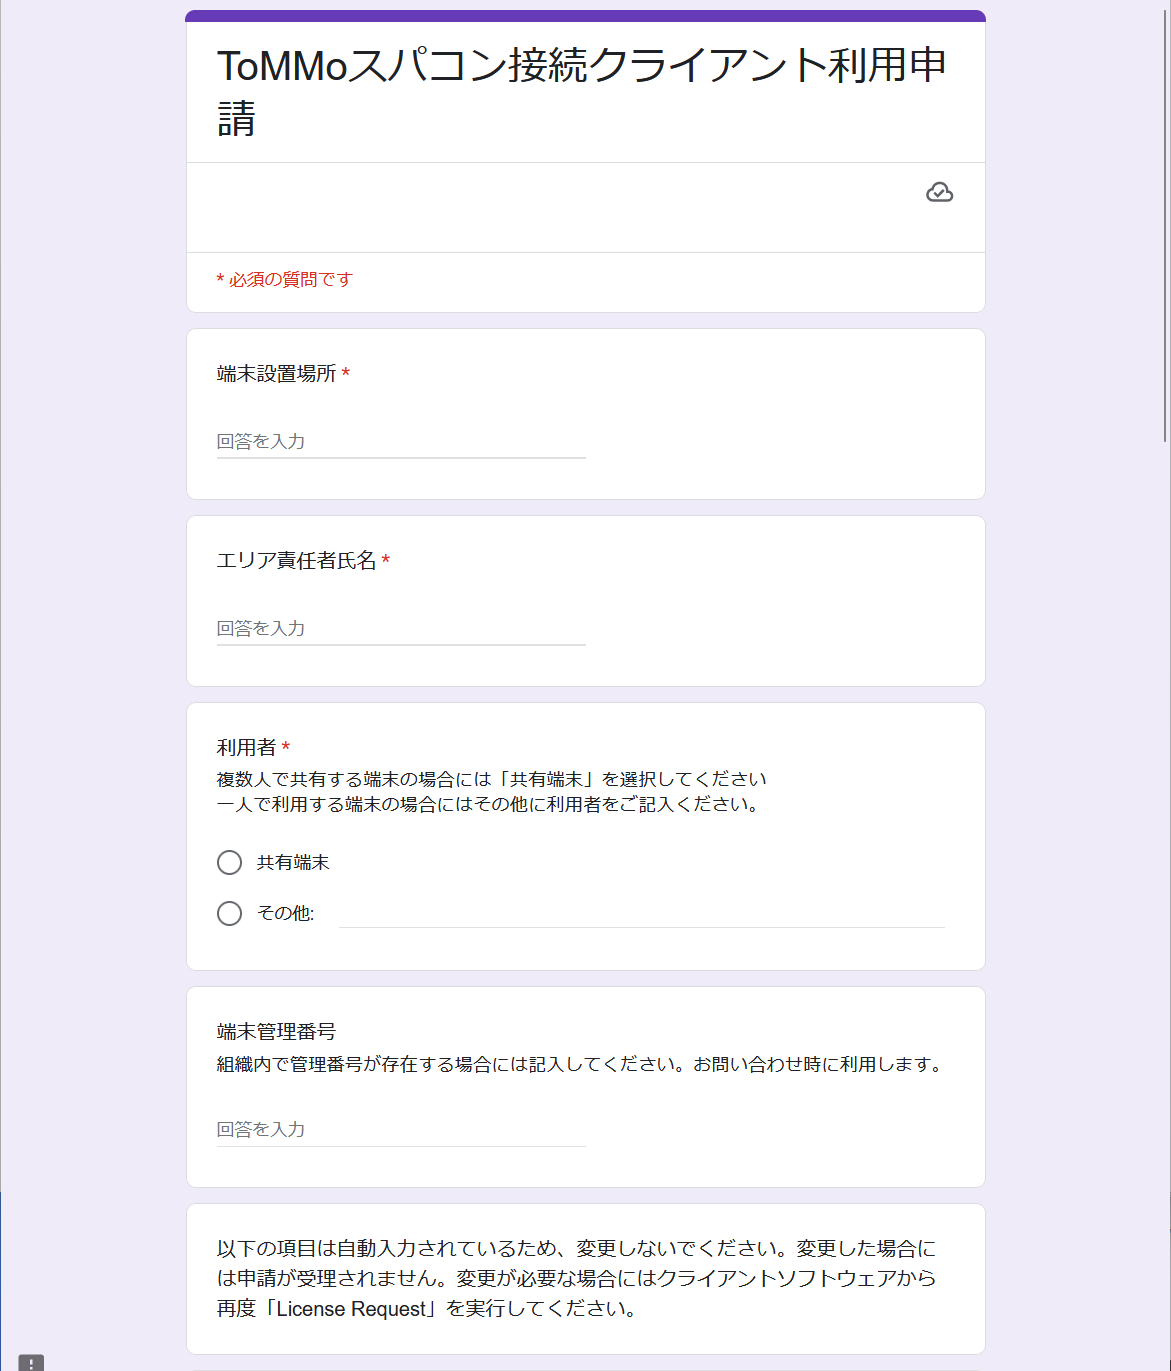Click the report problem exclamation icon

click(x=31, y=1363)
